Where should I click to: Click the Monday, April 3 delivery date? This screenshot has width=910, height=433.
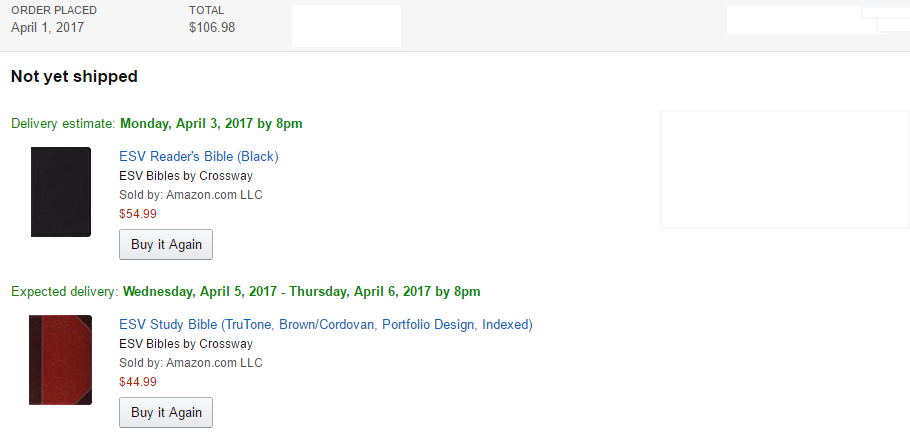pyautogui.click(x=211, y=124)
